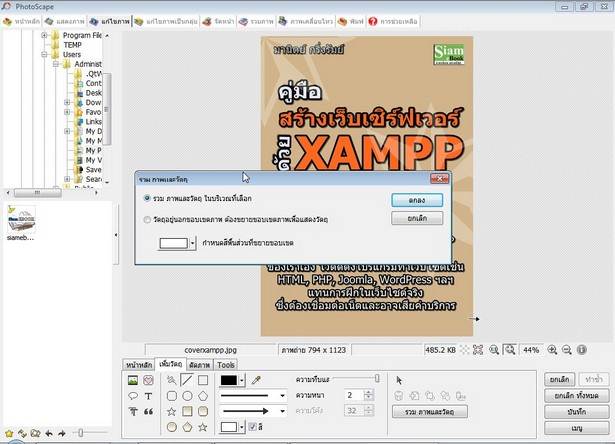Select the straight line drawing tool
615x444 pixels.
(187, 380)
